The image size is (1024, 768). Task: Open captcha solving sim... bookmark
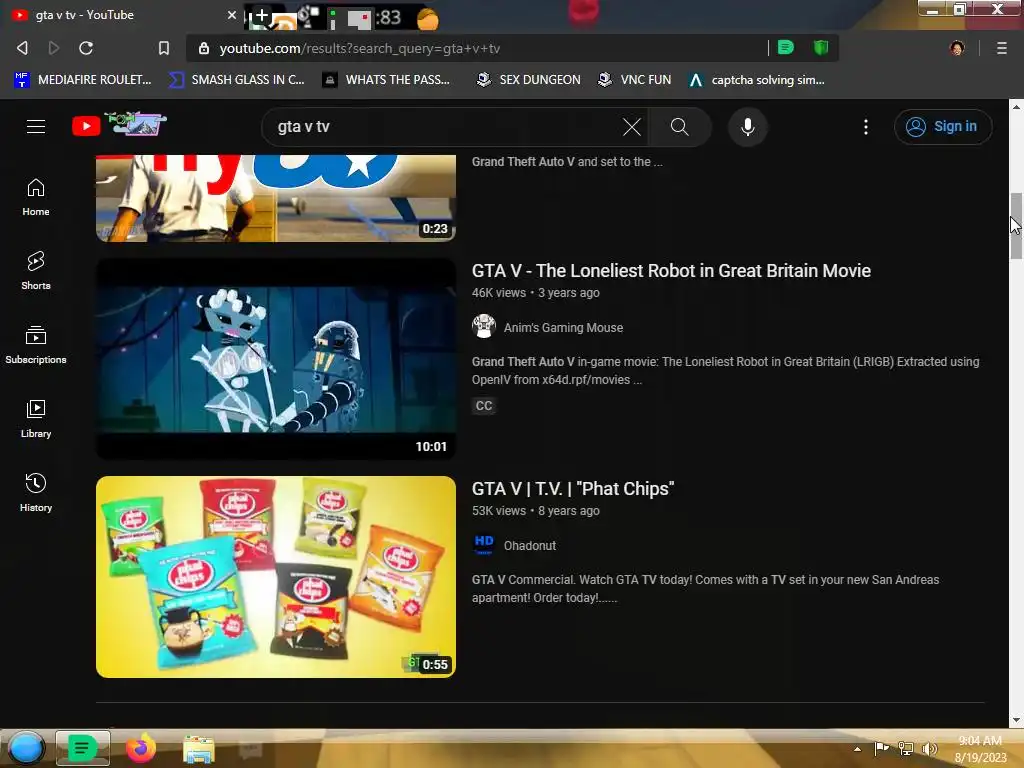(x=757, y=80)
